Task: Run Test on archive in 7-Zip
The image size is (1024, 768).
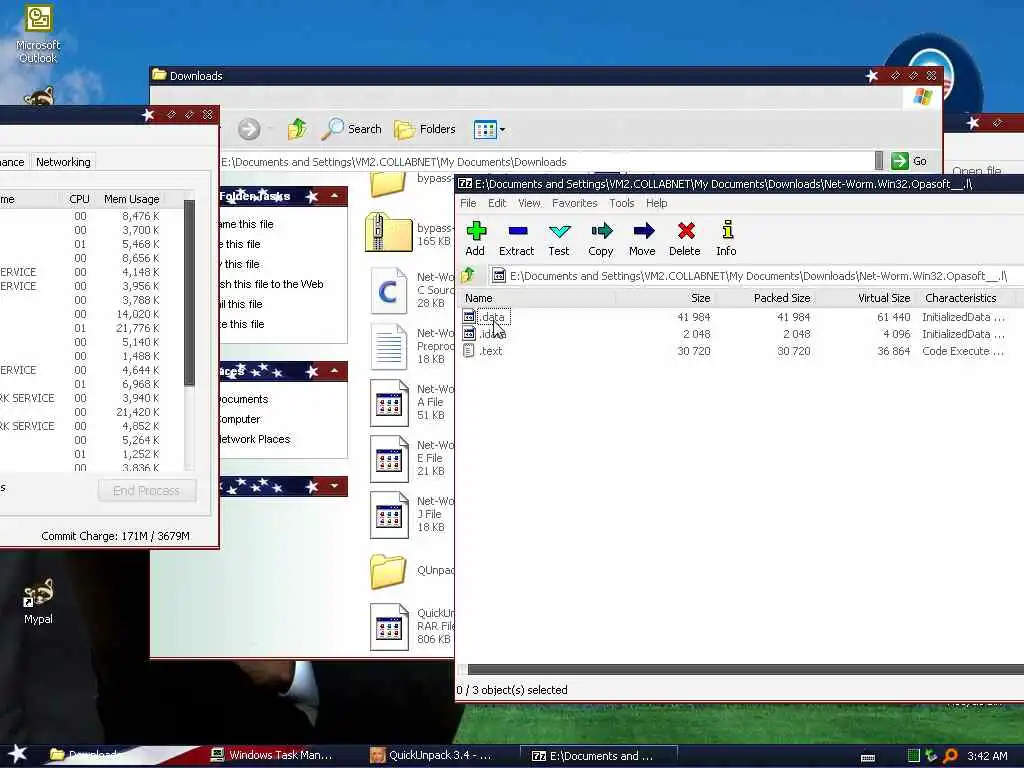Action: [559, 238]
